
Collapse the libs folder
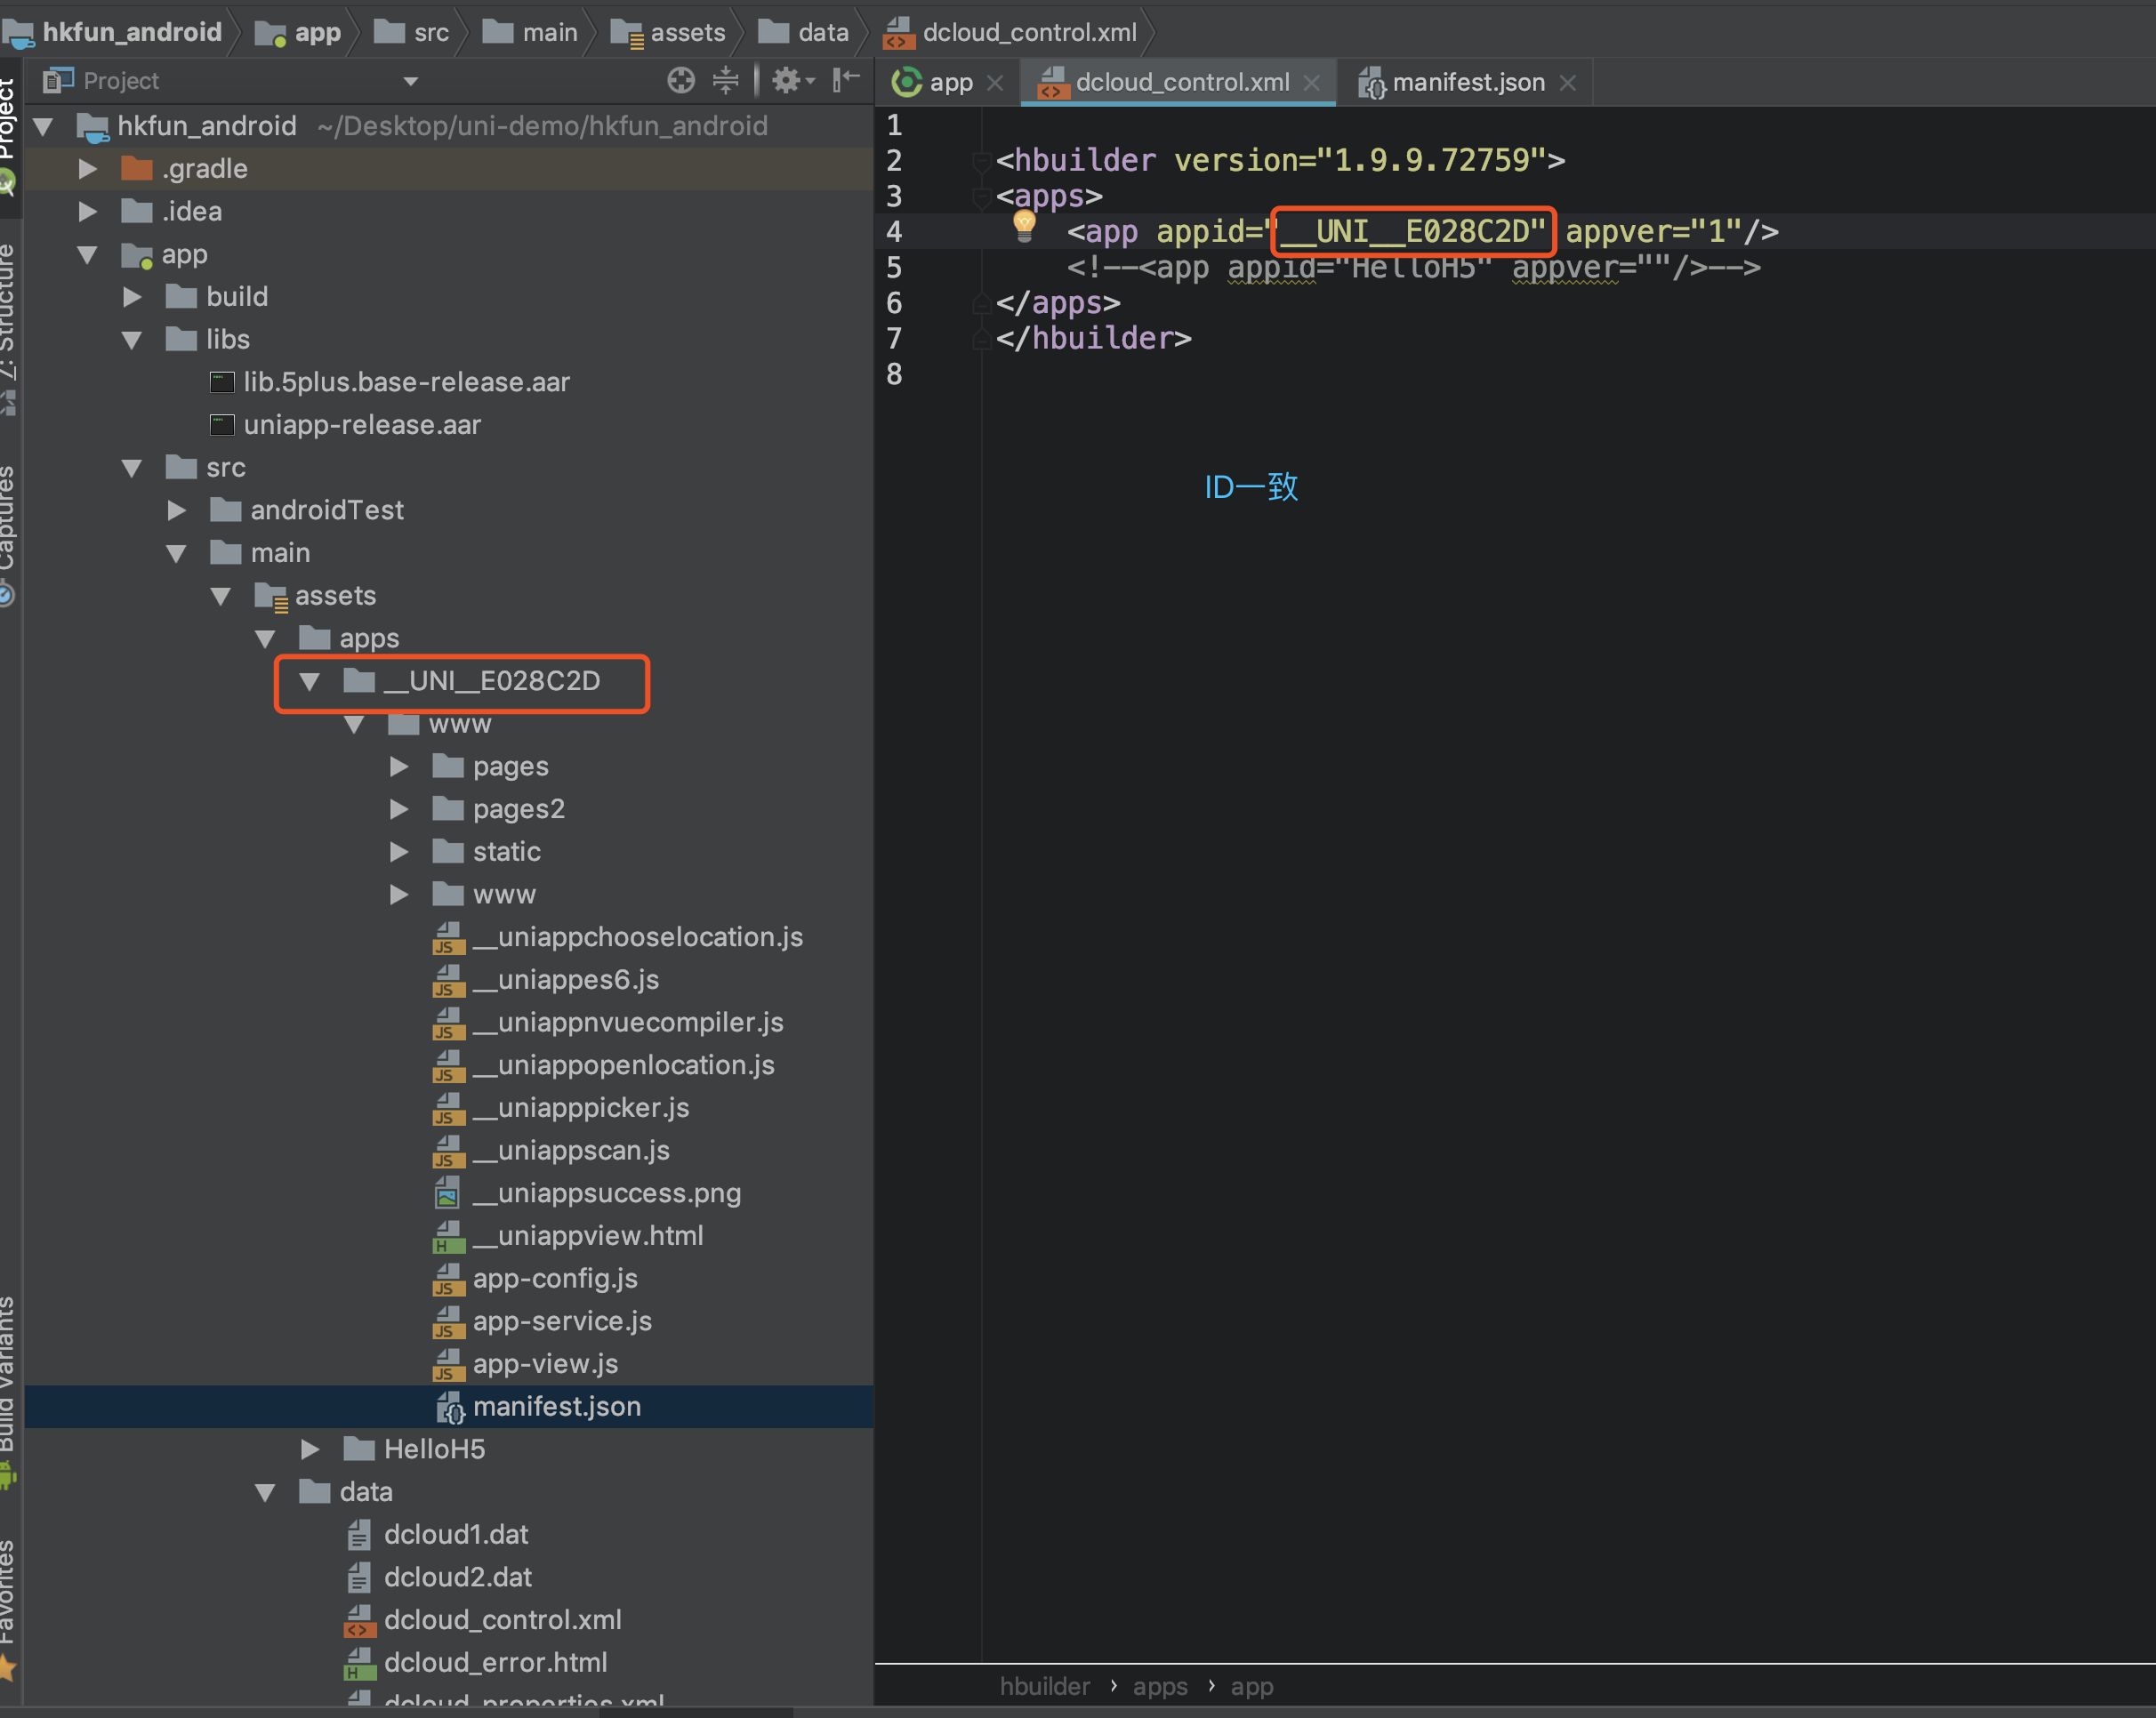pos(131,340)
